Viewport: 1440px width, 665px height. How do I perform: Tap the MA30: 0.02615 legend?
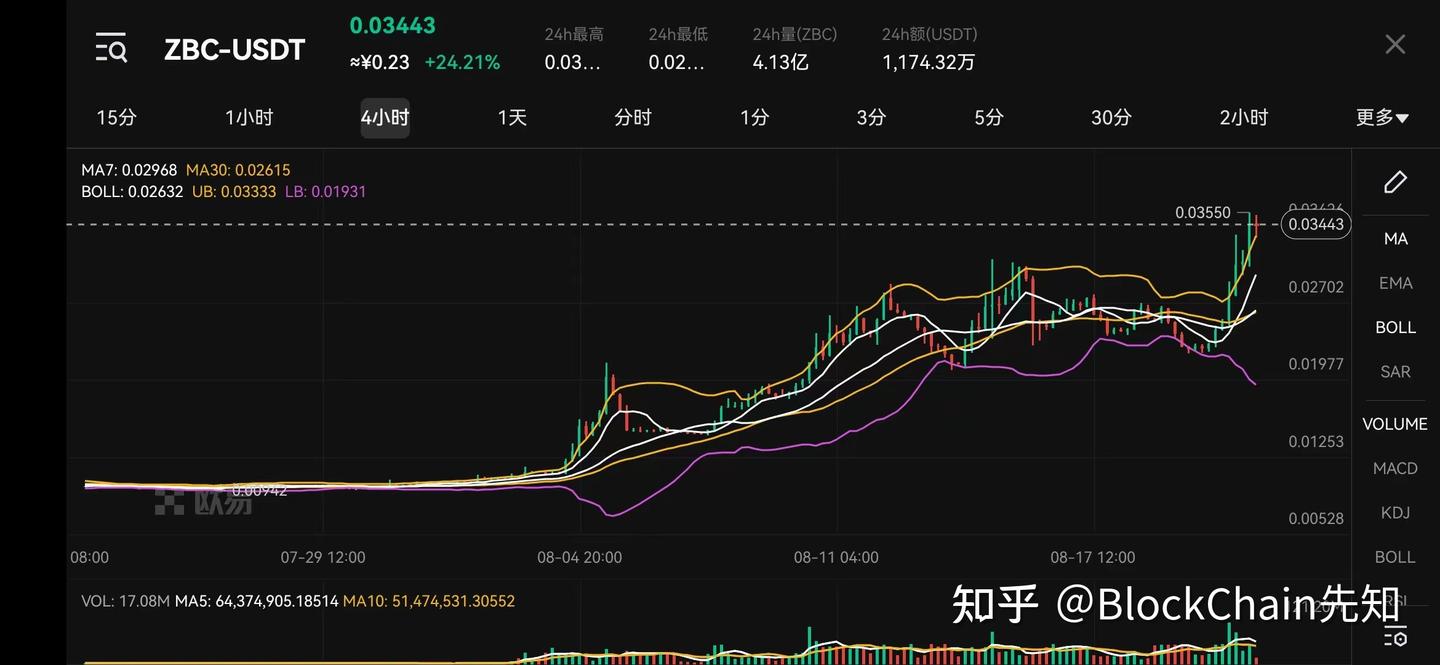click(x=238, y=170)
